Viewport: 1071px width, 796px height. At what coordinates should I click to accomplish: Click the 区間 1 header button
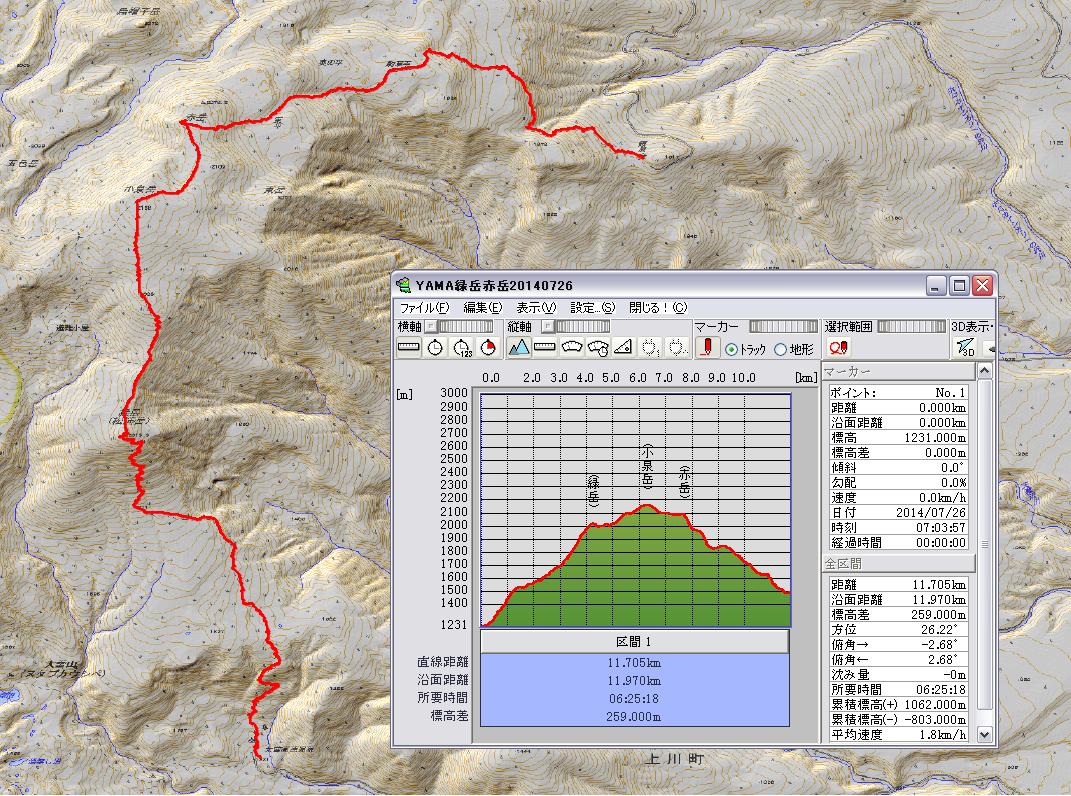pyautogui.click(x=635, y=642)
